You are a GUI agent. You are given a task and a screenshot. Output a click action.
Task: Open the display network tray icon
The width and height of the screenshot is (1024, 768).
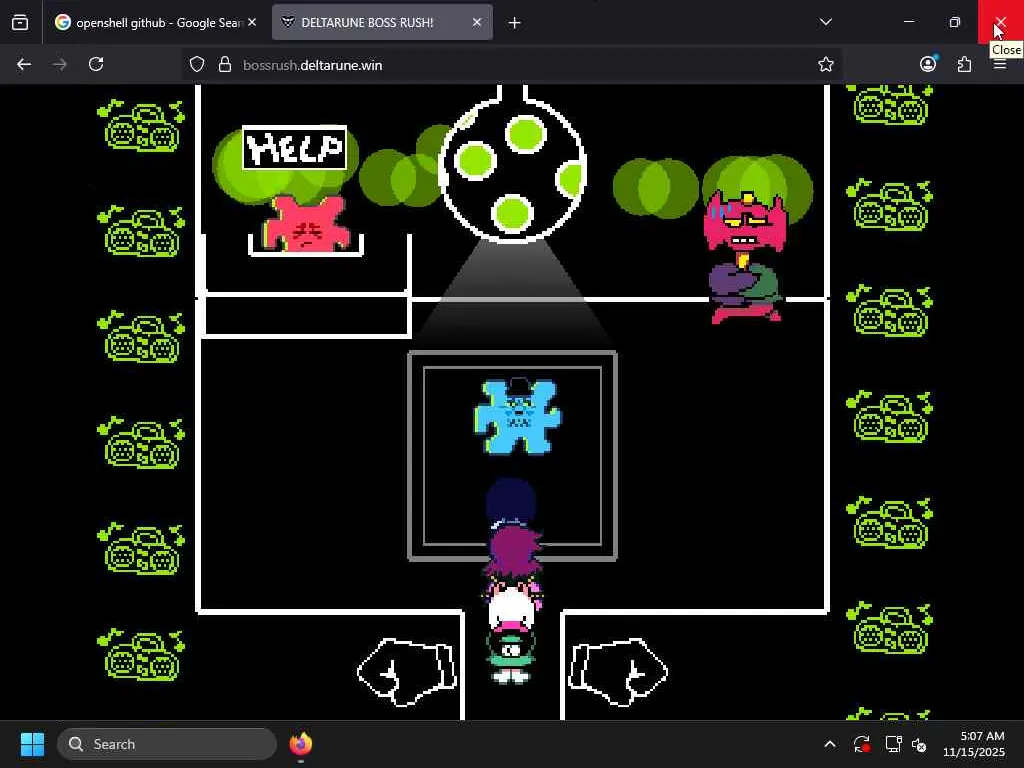point(893,744)
